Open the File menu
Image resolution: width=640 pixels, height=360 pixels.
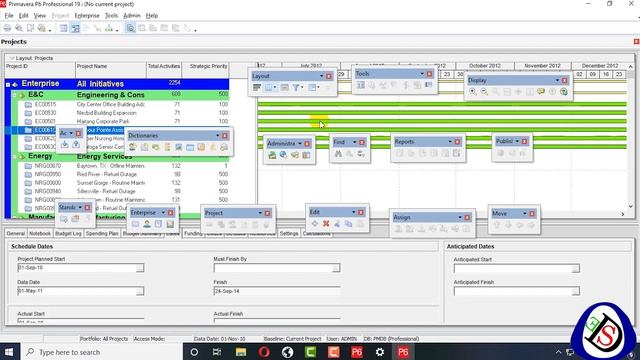click(9, 16)
